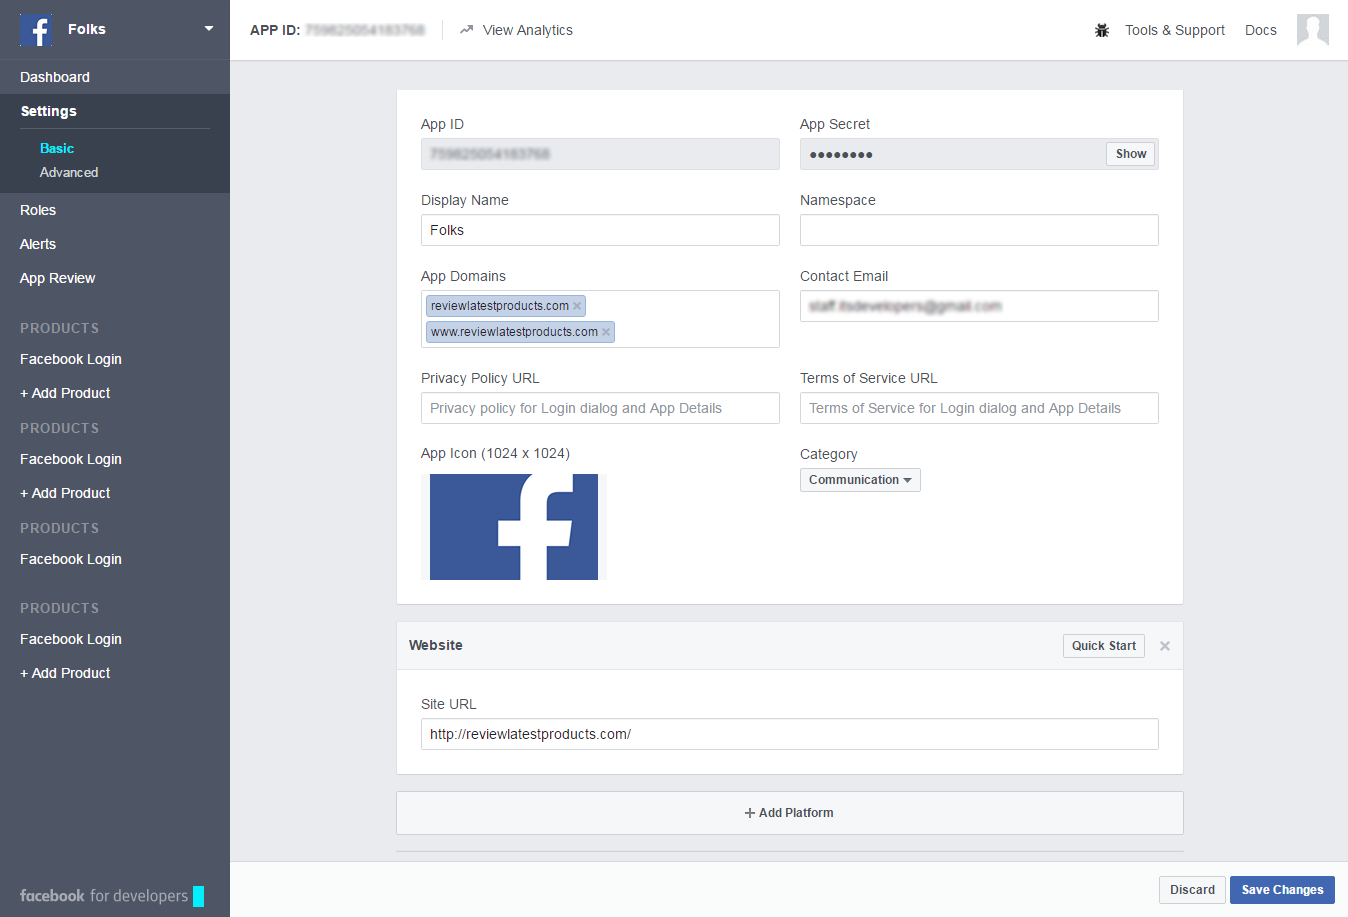Focus the Contact Email field
This screenshot has height=917, width=1348.
click(x=979, y=306)
